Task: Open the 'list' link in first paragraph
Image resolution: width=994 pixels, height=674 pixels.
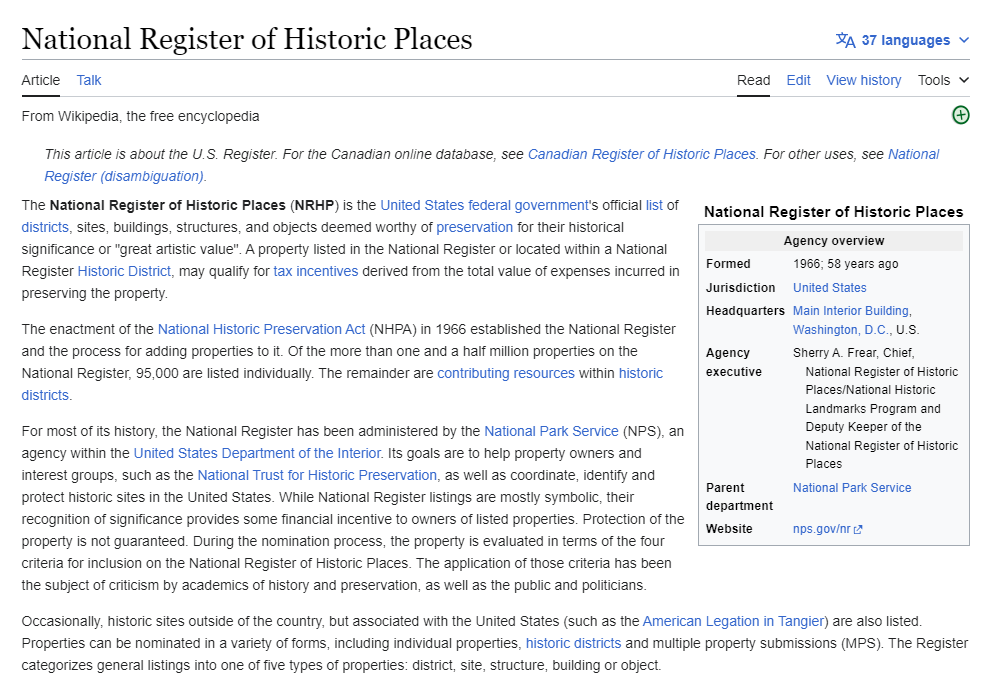Action: [x=654, y=205]
